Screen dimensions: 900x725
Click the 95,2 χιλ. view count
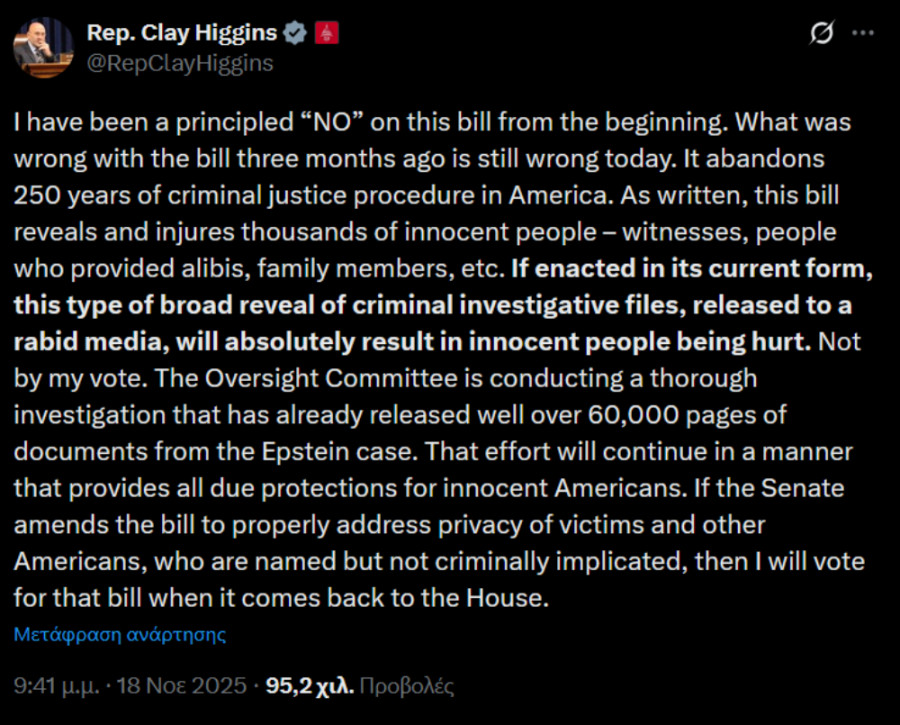click(306, 687)
